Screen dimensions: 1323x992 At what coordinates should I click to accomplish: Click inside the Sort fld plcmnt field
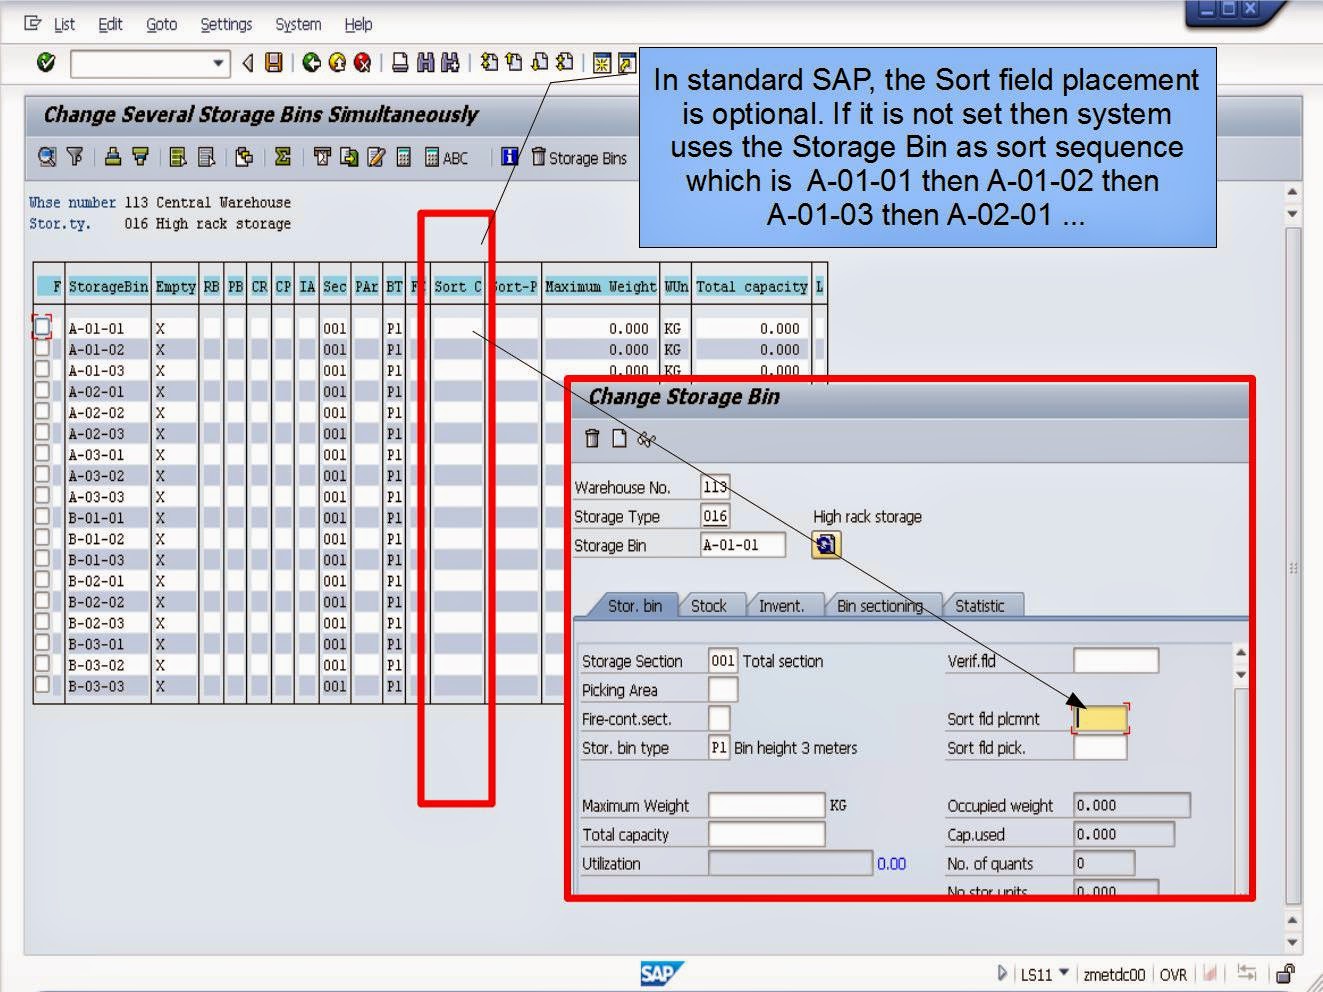tap(1100, 718)
